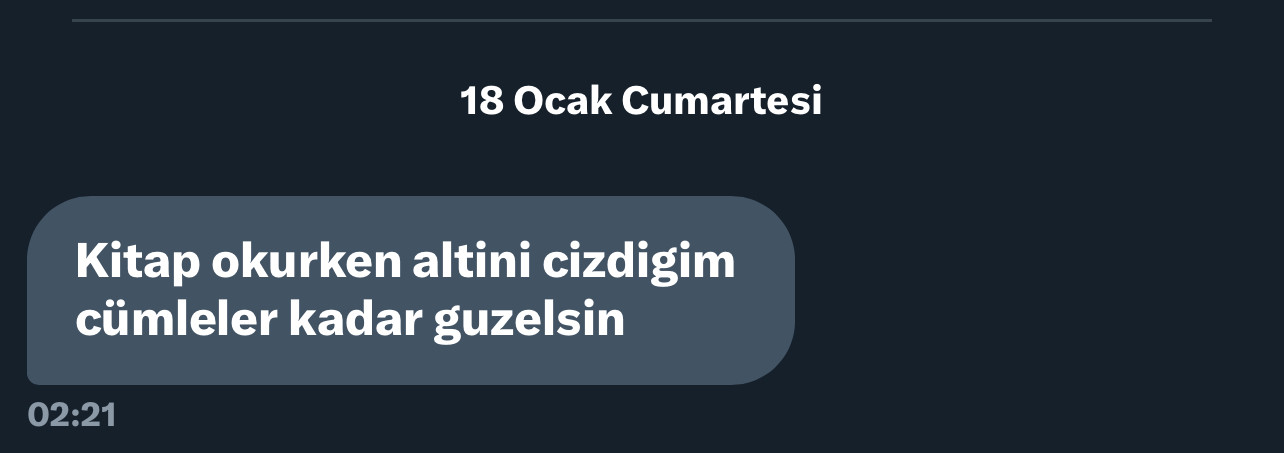The height and width of the screenshot is (453, 1284).
Task: Click the word kadar in the message
Action: coord(351,320)
